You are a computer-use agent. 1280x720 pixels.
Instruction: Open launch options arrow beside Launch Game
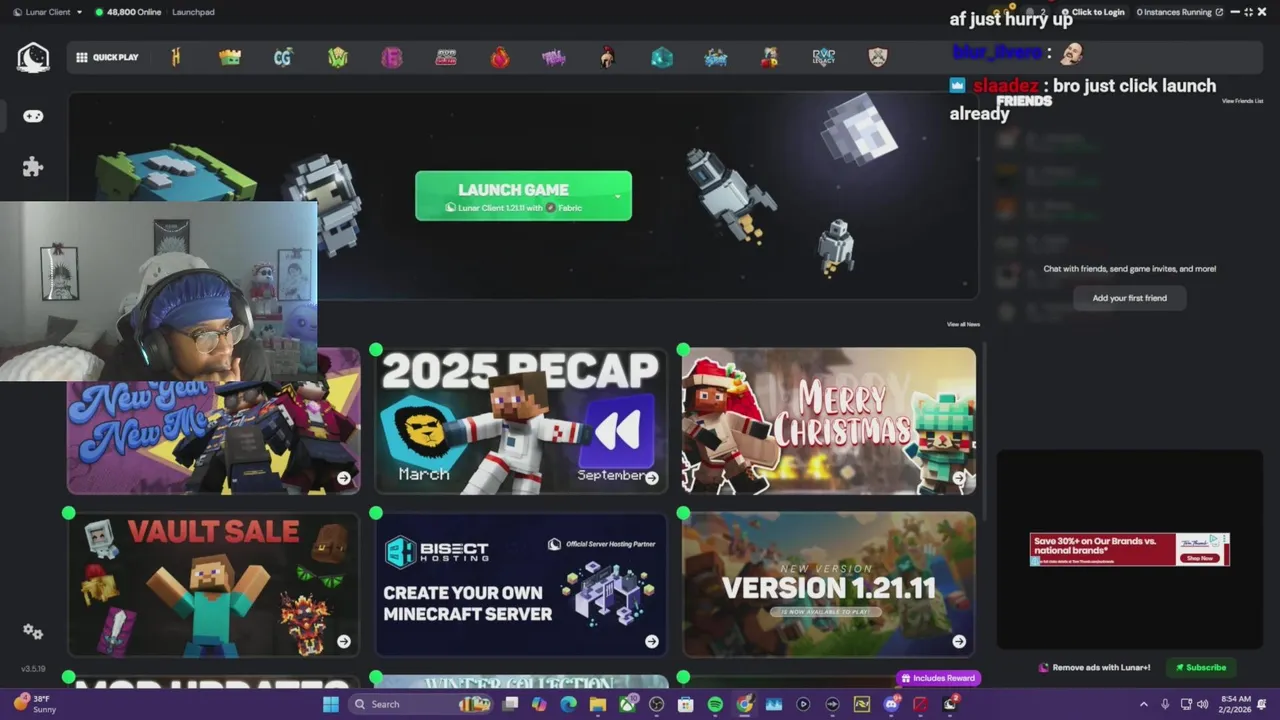coord(617,196)
